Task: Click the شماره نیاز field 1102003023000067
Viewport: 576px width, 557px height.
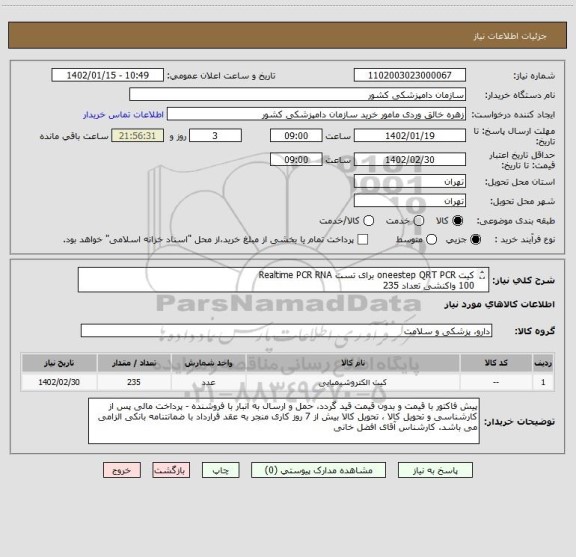Action: coord(410,75)
